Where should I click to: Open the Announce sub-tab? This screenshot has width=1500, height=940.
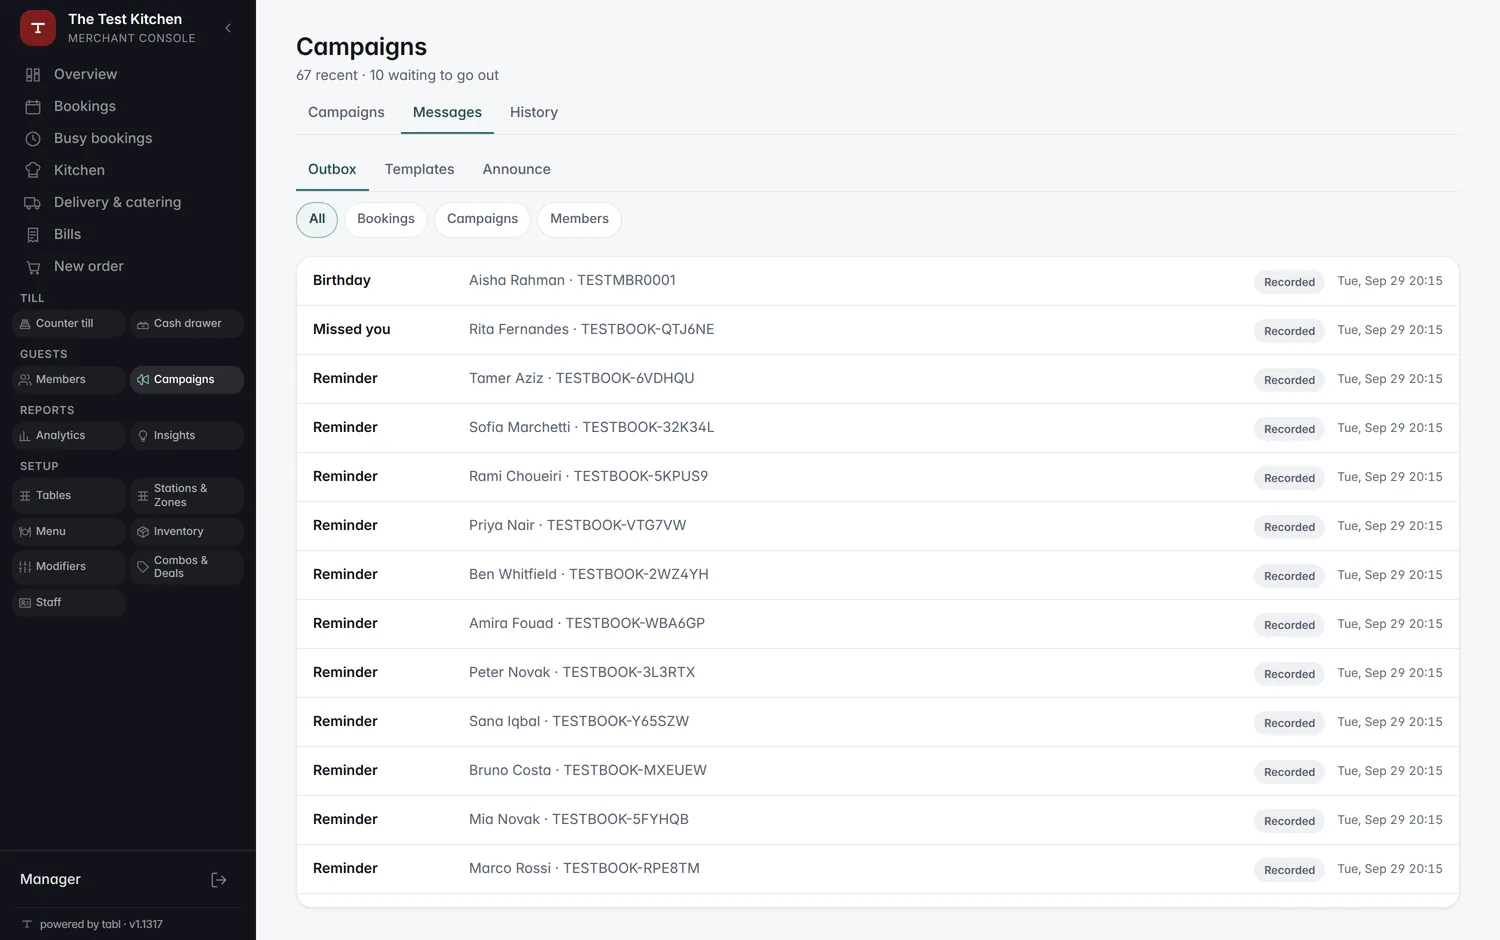[x=516, y=170]
